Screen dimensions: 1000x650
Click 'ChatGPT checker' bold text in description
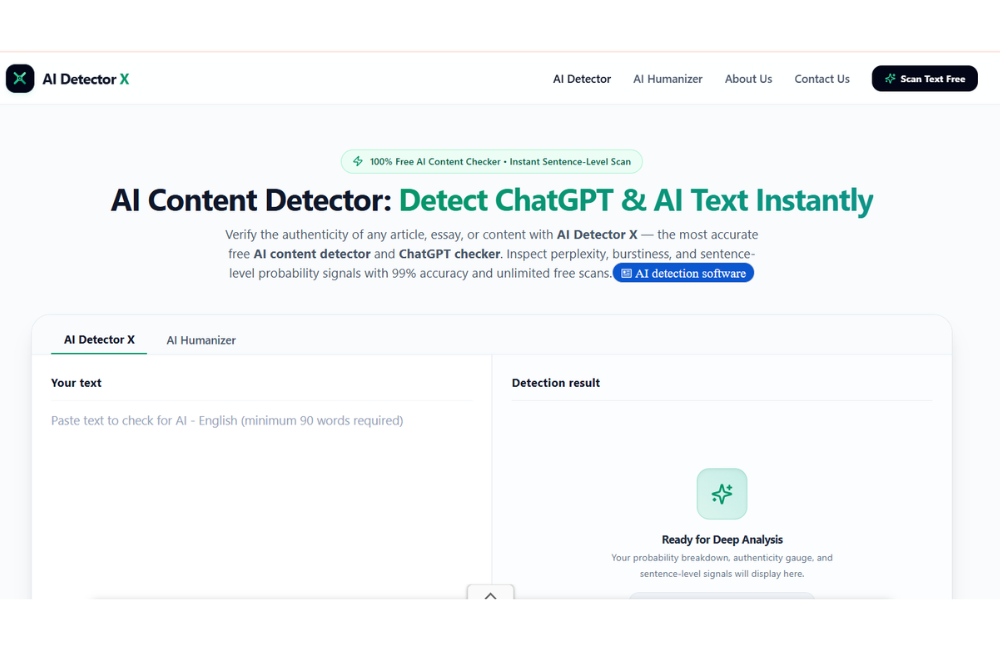coord(449,254)
